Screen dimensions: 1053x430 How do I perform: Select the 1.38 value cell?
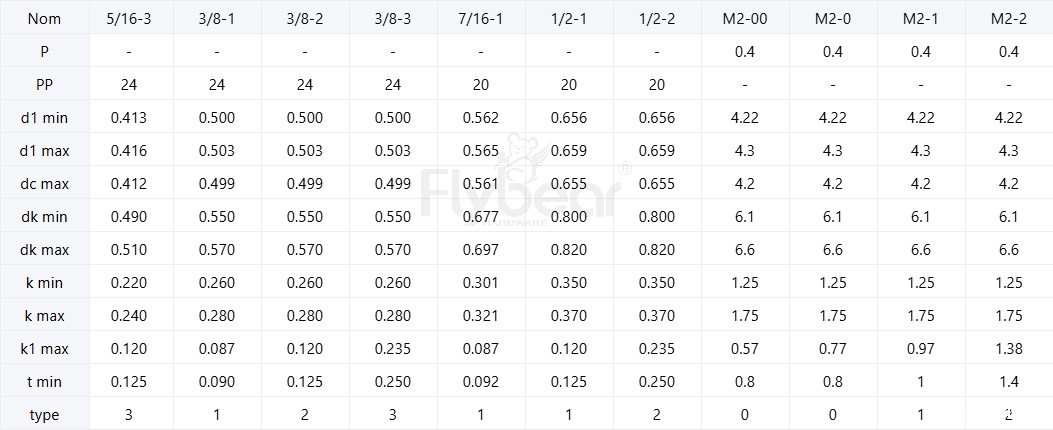point(1008,349)
